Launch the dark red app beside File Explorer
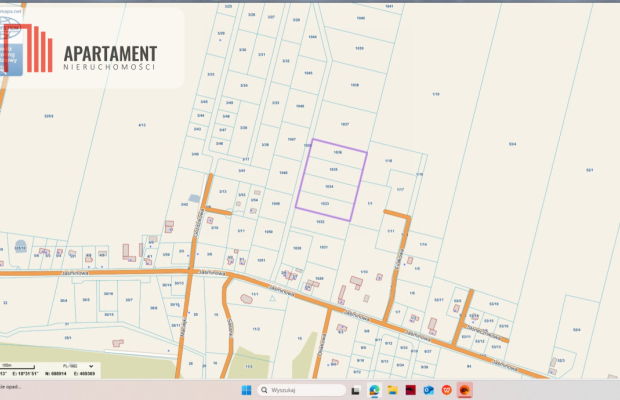The height and width of the screenshot is (400, 620). [410, 388]
